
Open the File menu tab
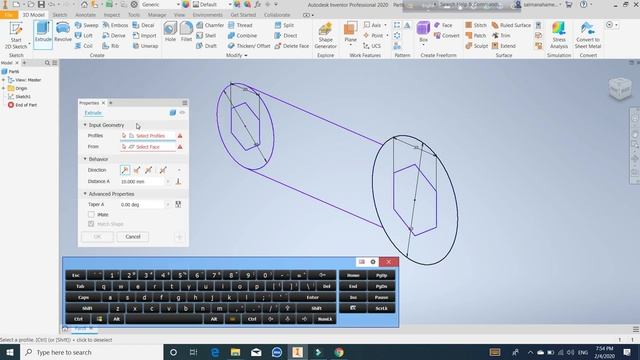coord(9,15)
